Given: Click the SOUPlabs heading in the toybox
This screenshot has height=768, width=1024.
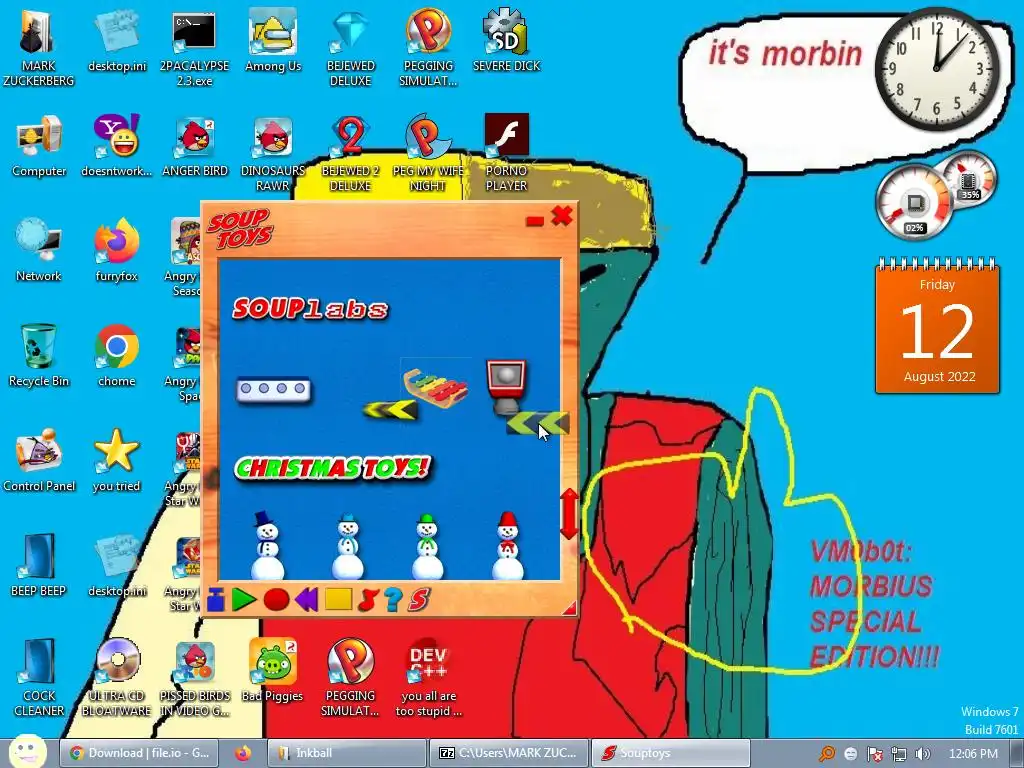Looking at the screenshot, I should (310, 308).
